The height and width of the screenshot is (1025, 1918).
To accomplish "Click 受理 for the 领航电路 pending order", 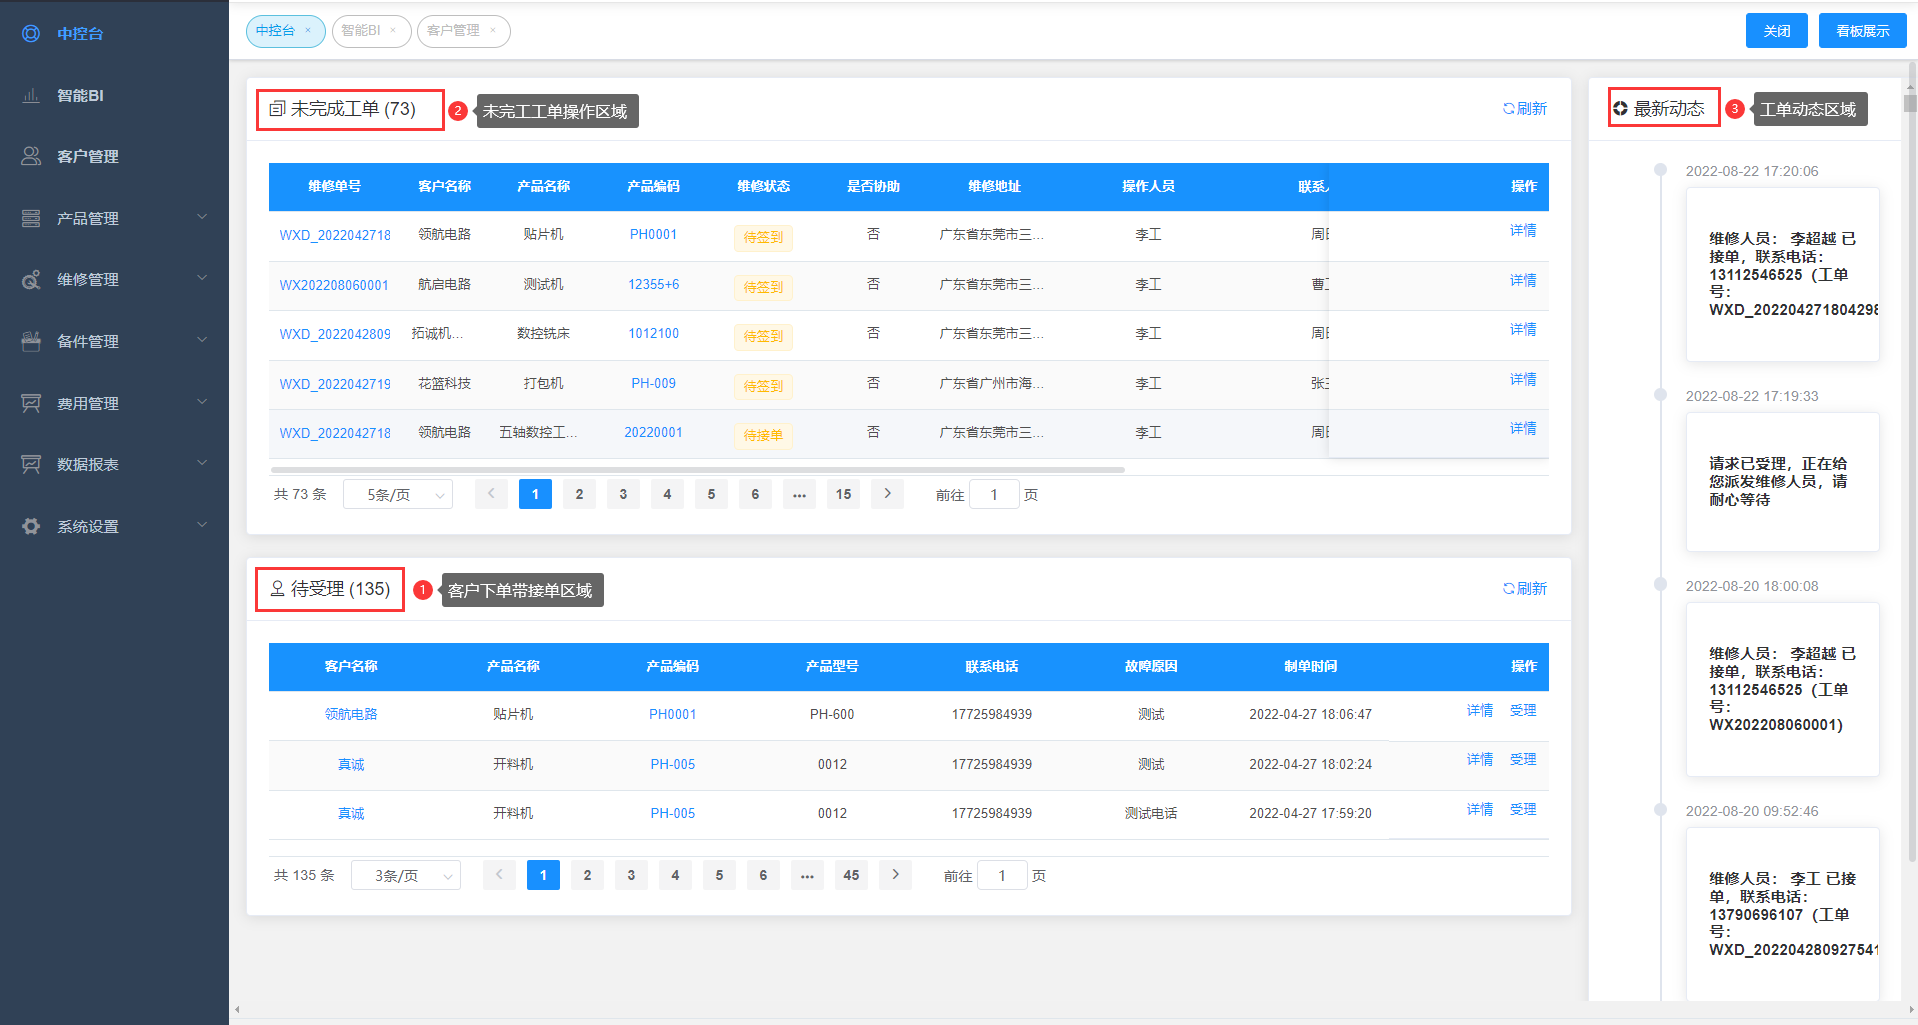I will coord(1523,711).
